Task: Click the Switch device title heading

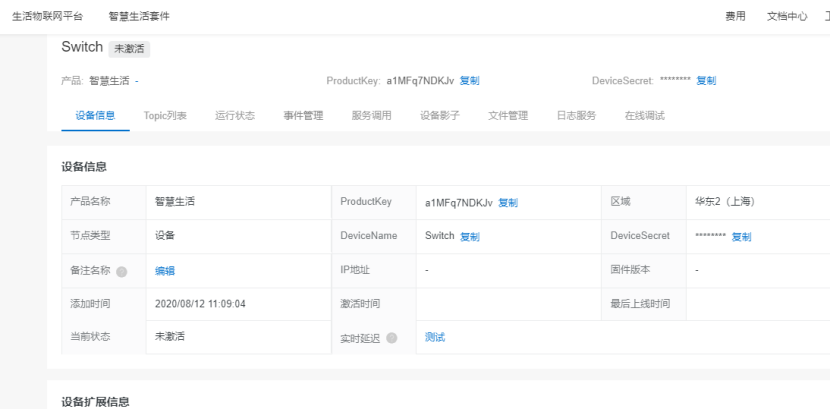Action: pos(82,47)
